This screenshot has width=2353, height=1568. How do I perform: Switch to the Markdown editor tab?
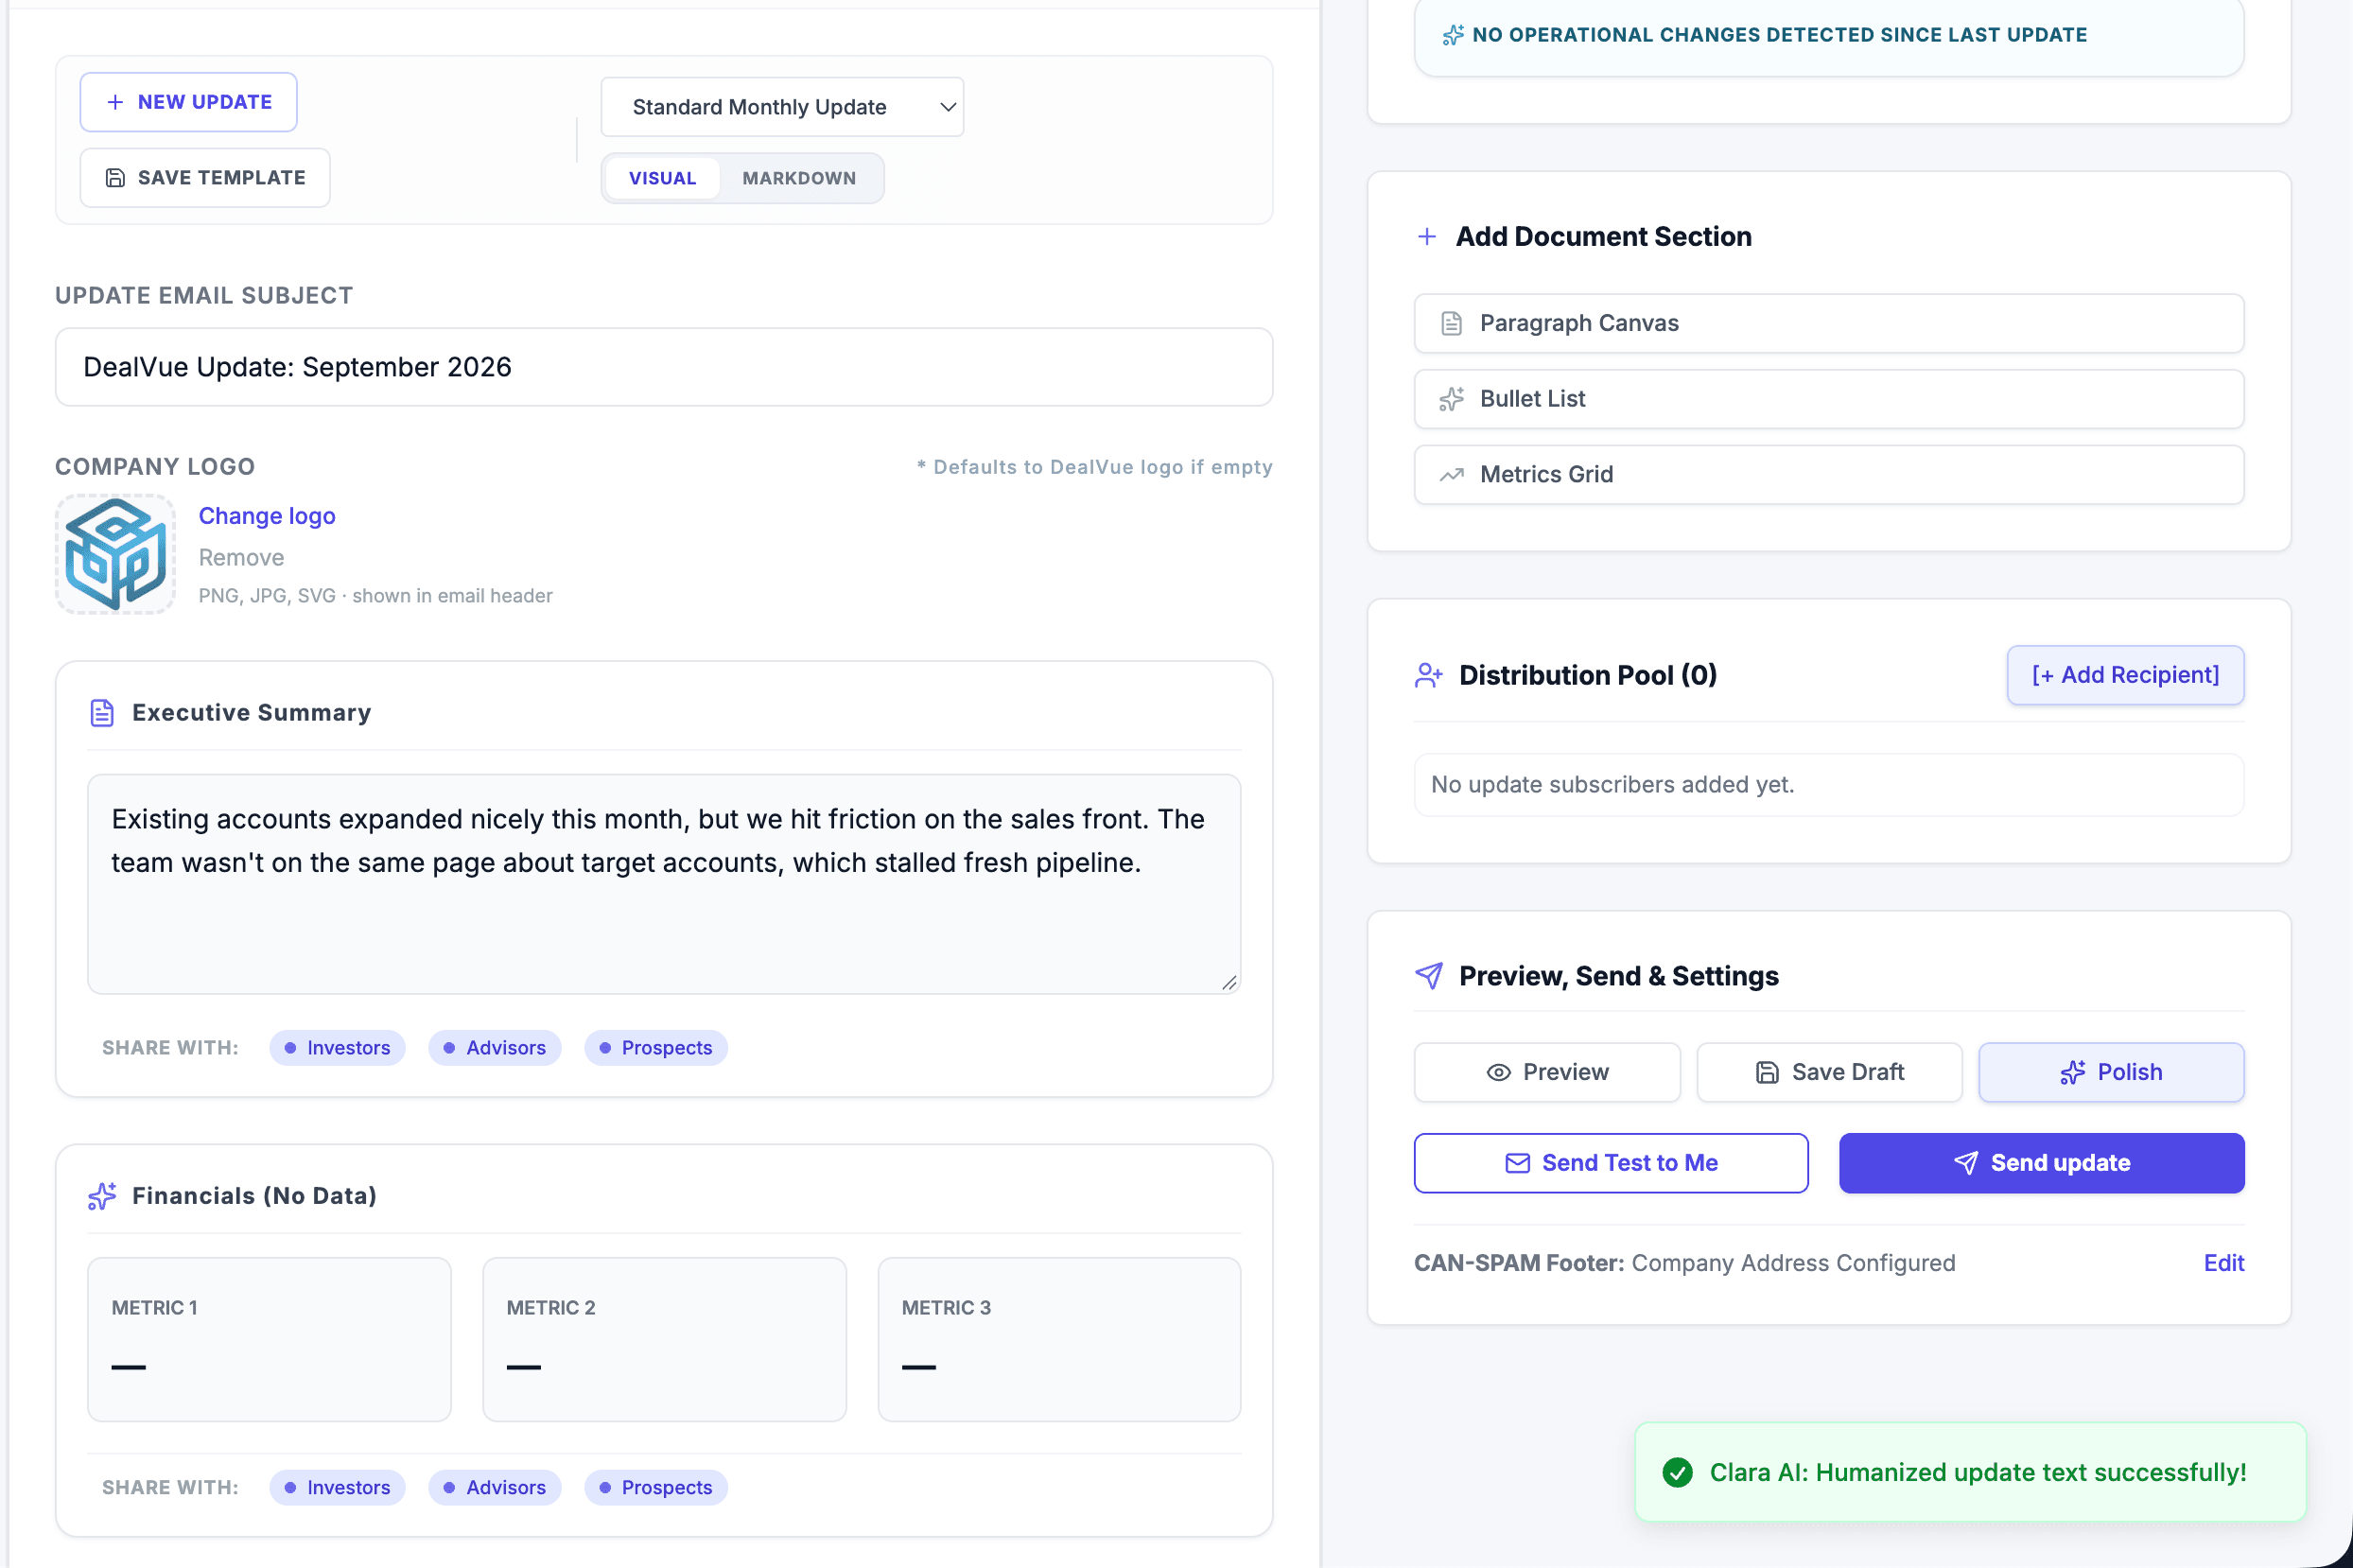pyautogui.click(x=799, y=178)
